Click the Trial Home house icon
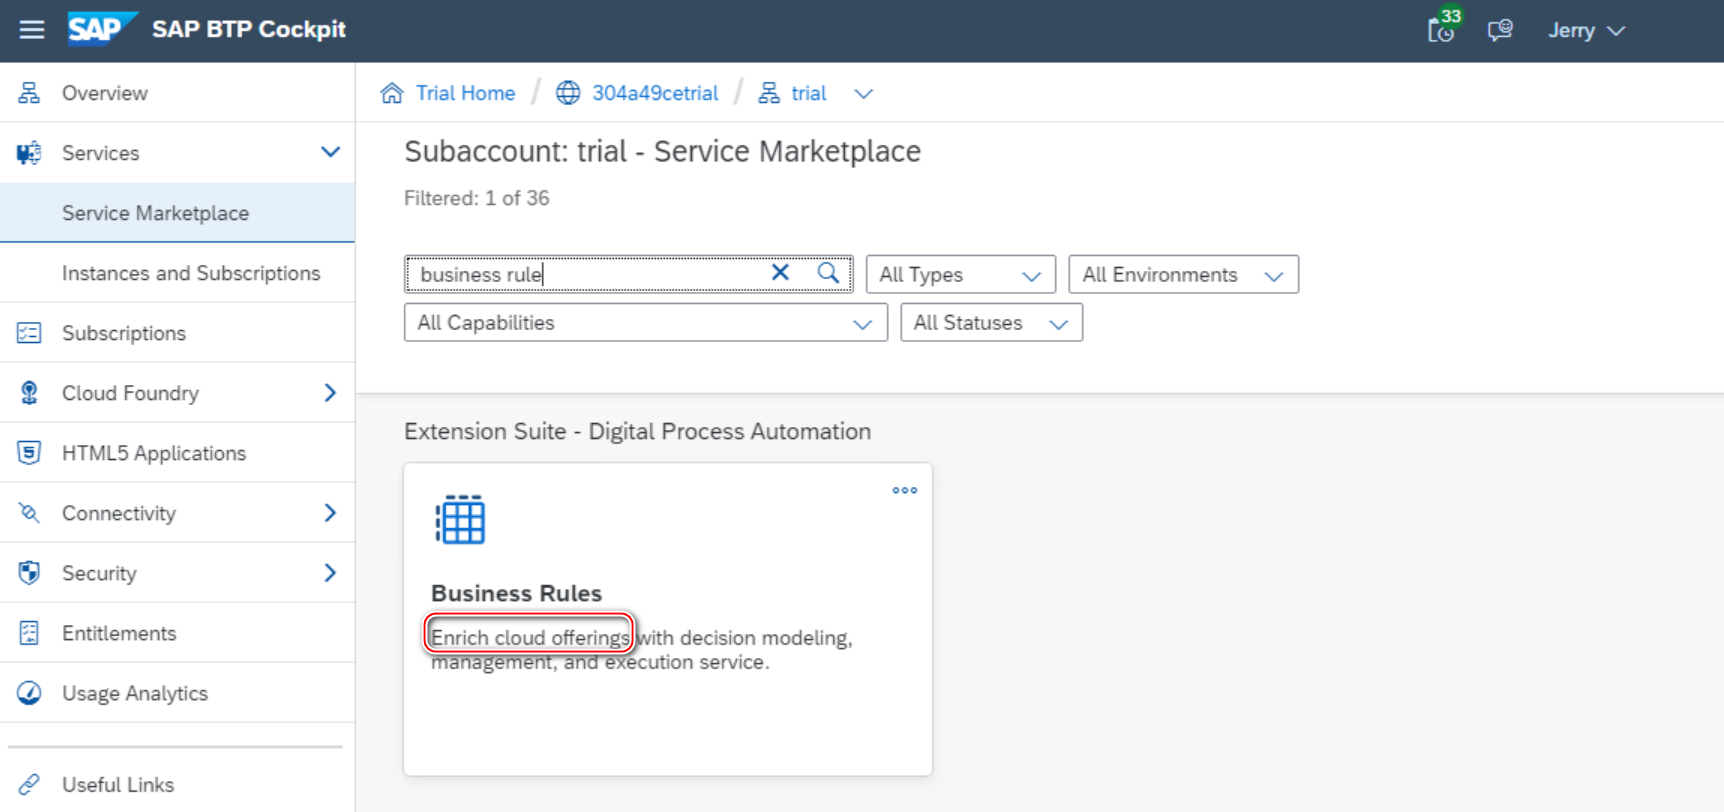 pyautogui.click(x=392, y=93)
